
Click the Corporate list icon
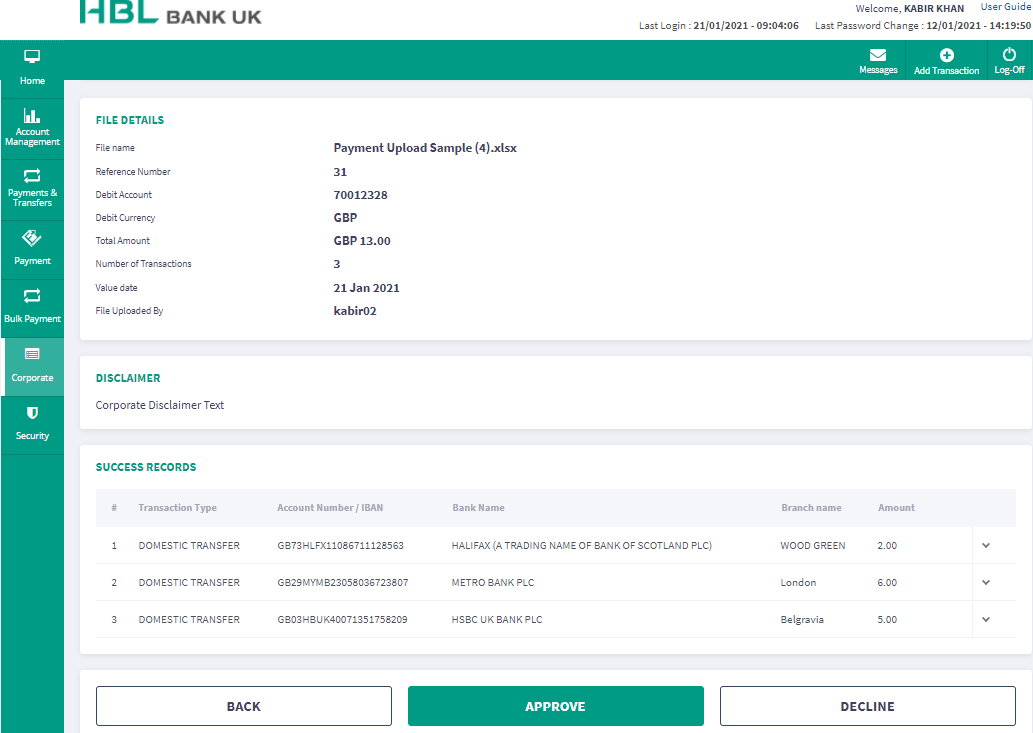32,354
